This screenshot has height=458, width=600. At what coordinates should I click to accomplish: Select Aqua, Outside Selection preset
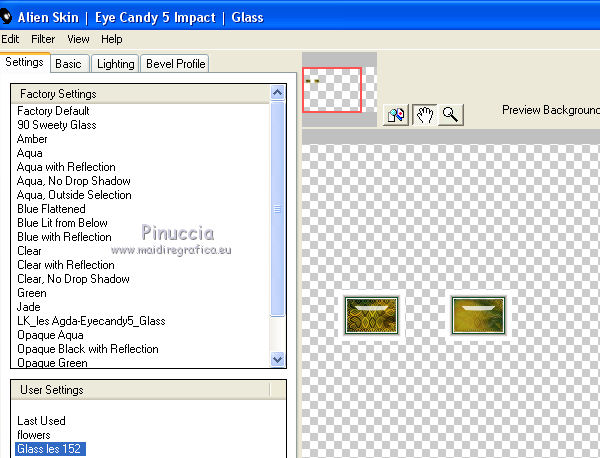74,195
